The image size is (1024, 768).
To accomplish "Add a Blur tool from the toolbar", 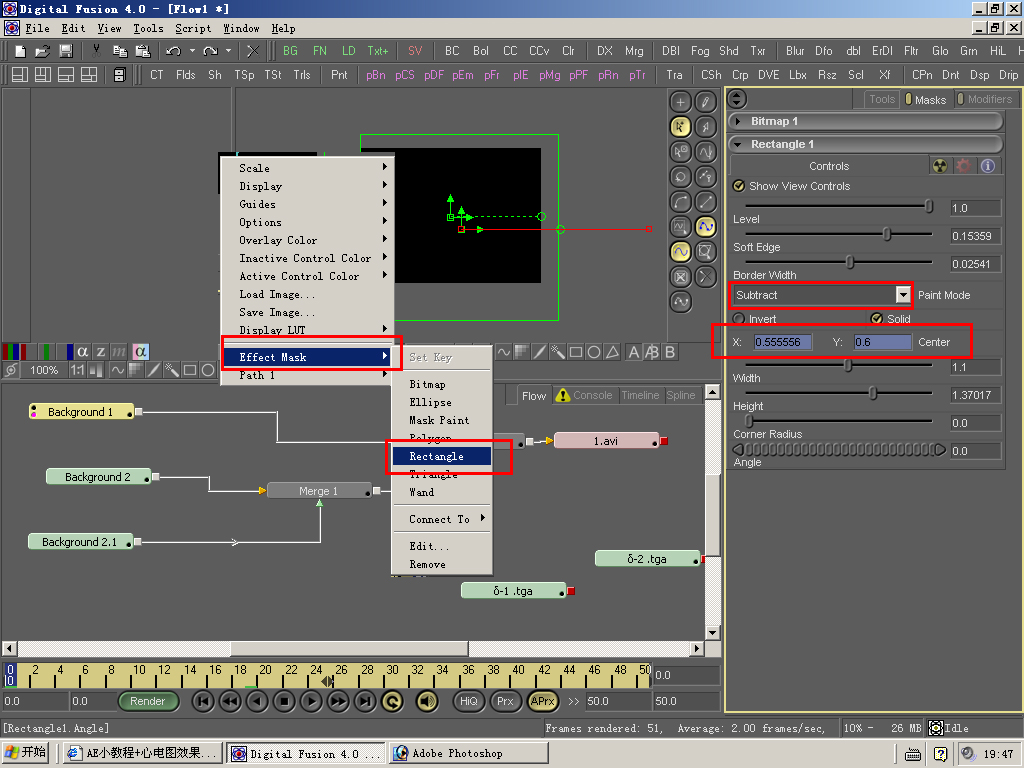I will (x=795, y=51).
